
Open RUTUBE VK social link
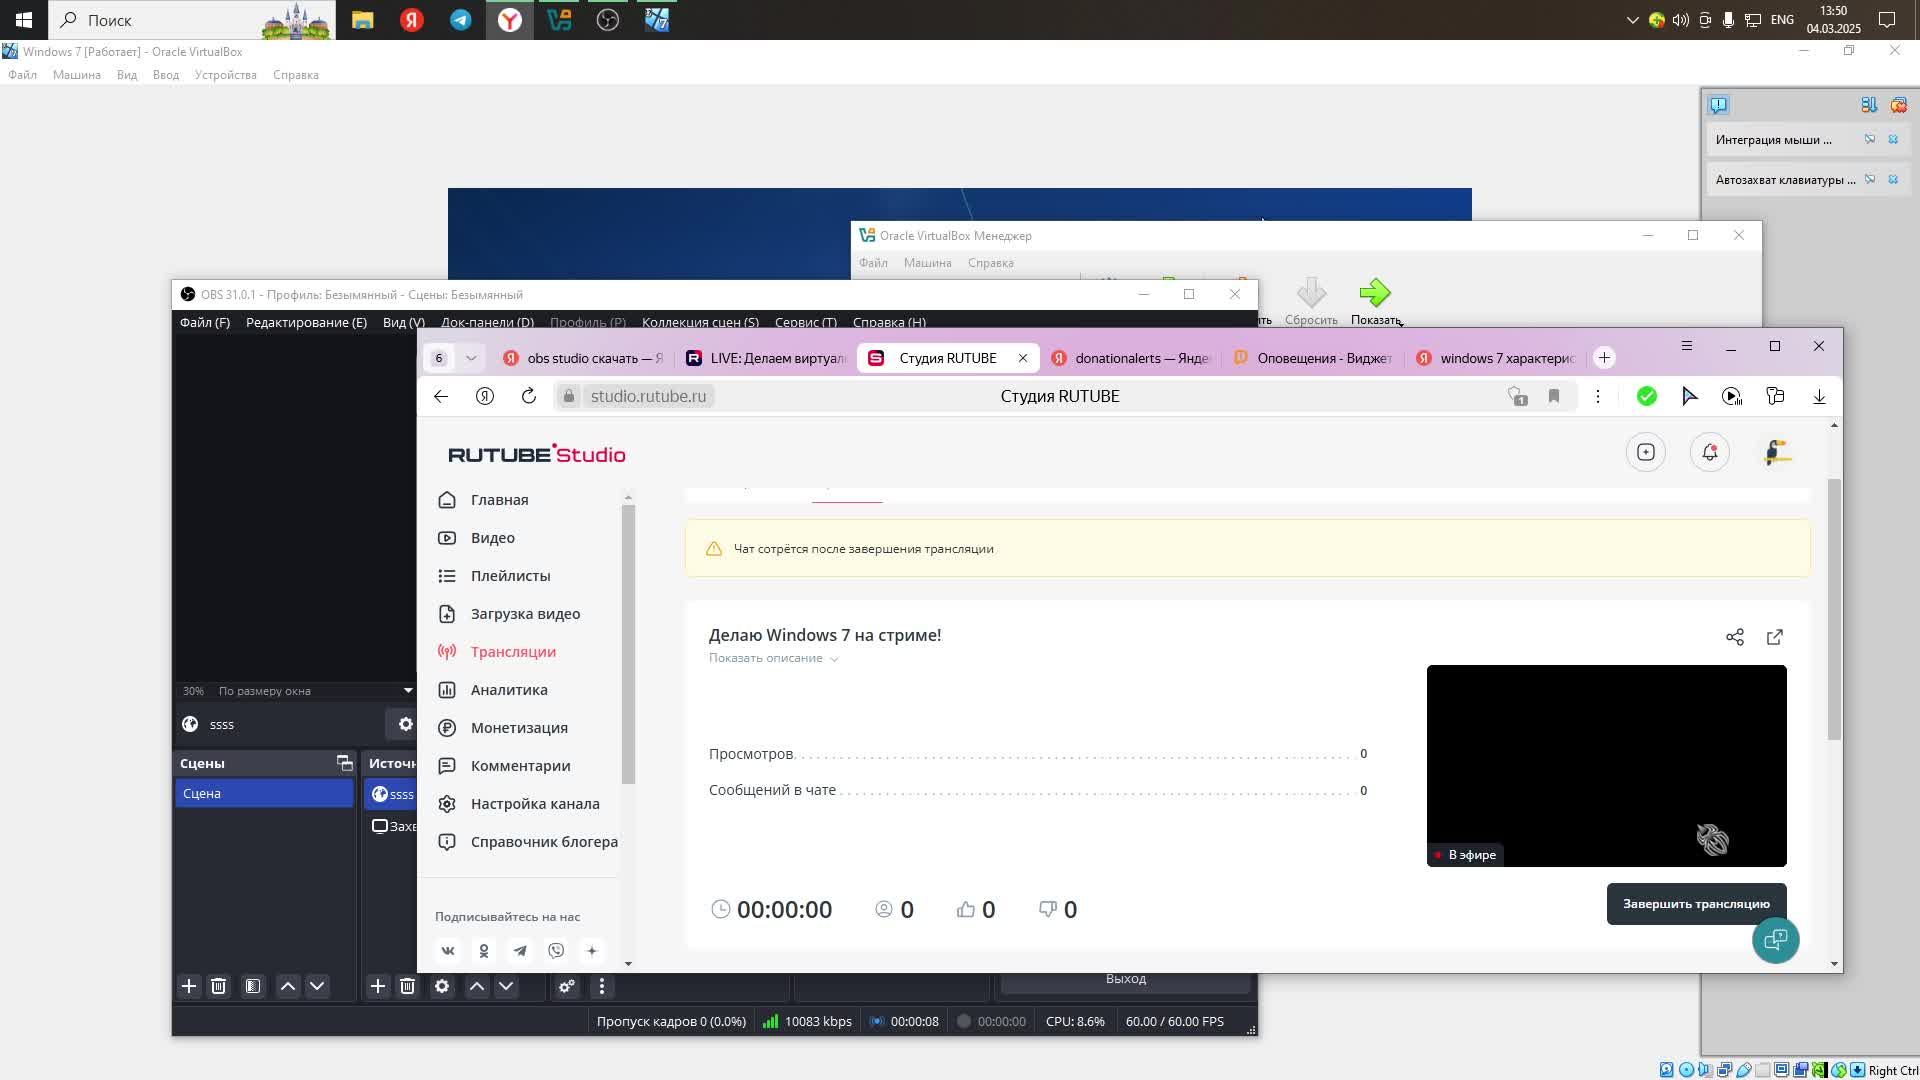click(448, 951)
